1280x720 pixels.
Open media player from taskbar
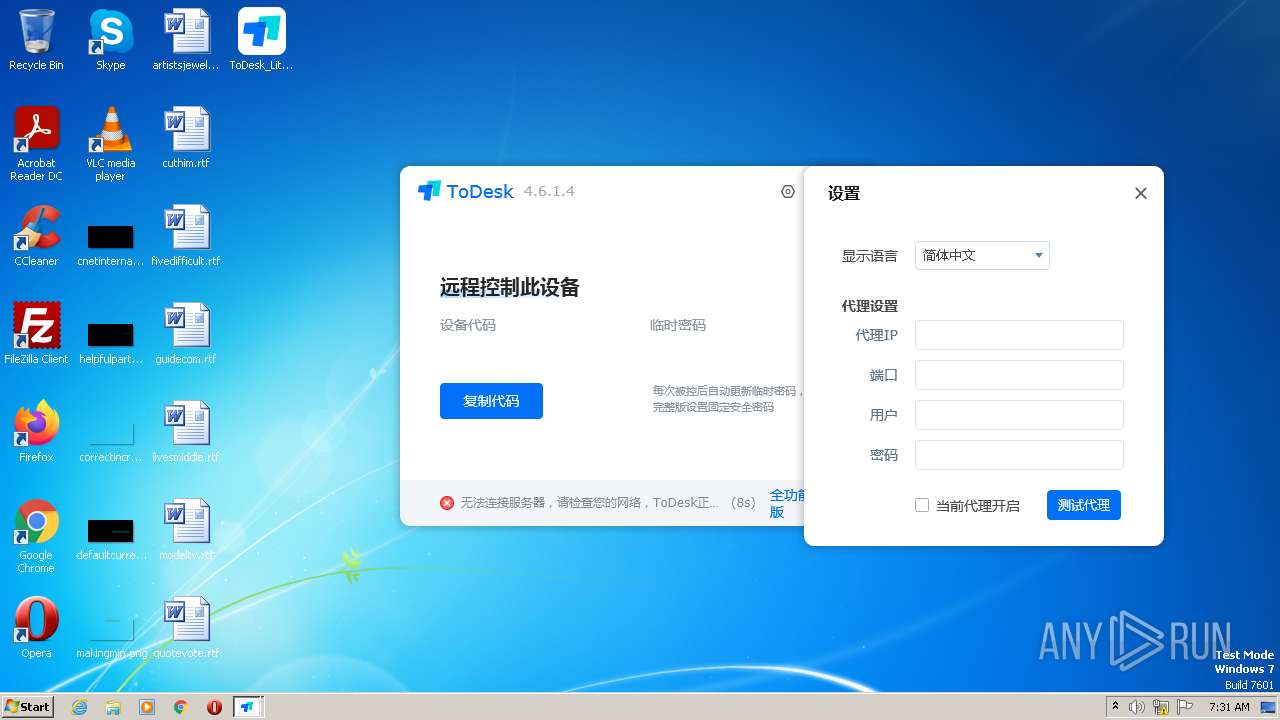click(147, 707)
